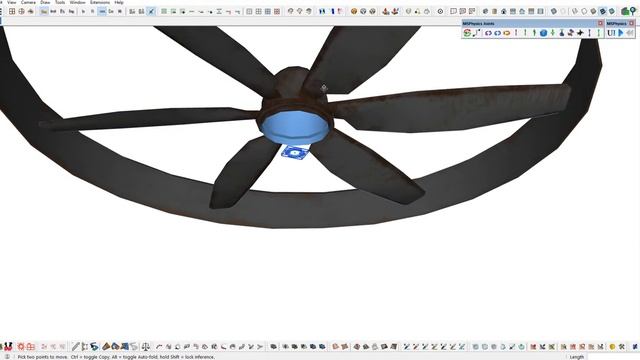Click the red ladybug icon at bottom left

[x=8, y=347]
